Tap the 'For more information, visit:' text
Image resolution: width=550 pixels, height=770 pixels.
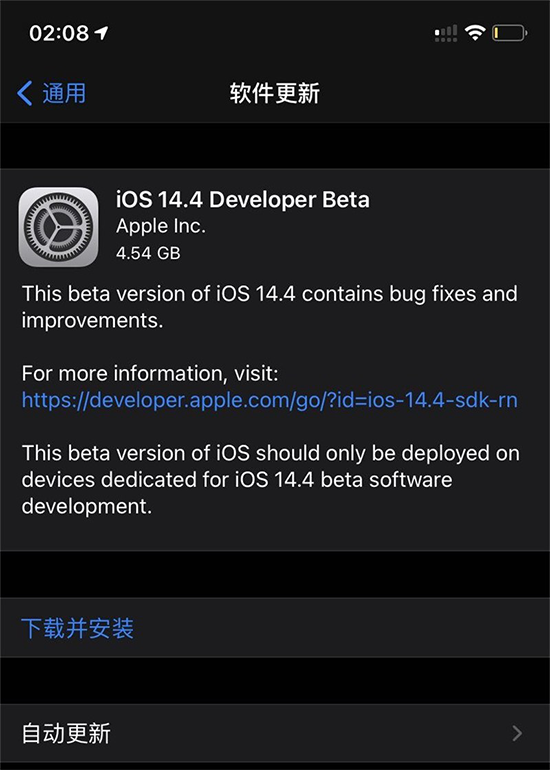click(x=150, y=374)
